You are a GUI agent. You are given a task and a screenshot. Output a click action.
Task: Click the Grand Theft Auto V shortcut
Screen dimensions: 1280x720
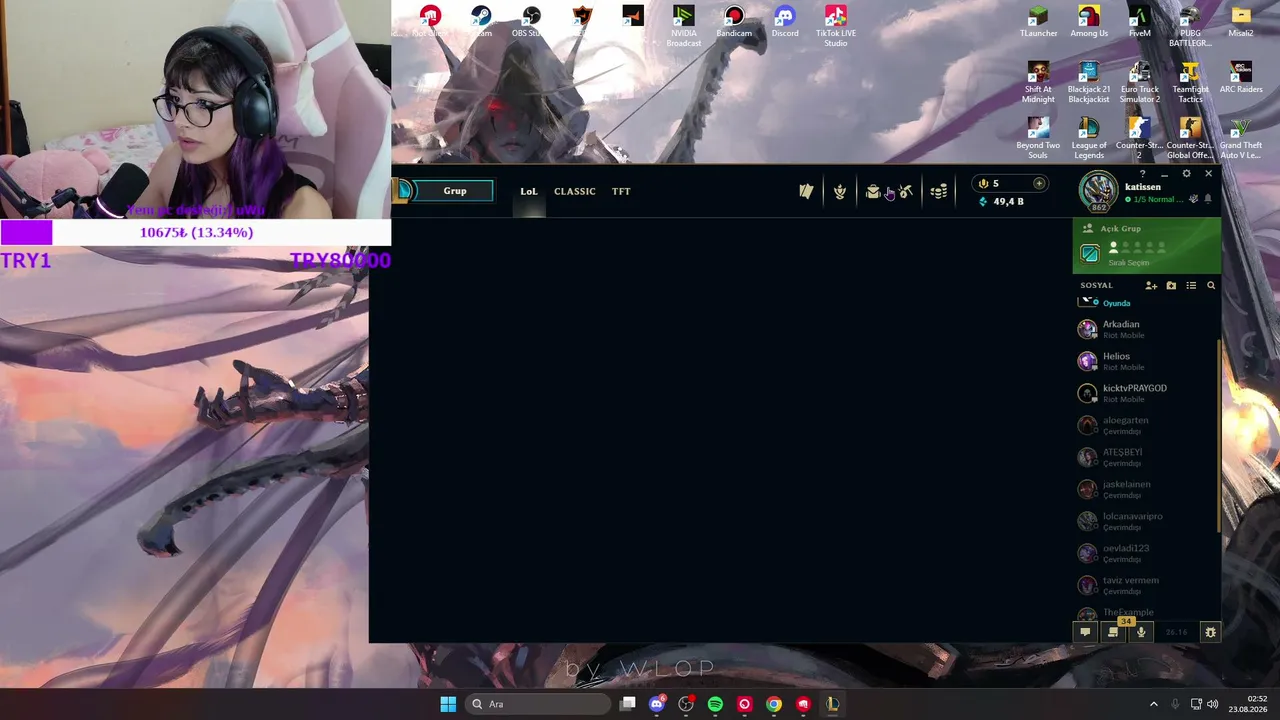pyautogui.click(x=1241, y=139)
